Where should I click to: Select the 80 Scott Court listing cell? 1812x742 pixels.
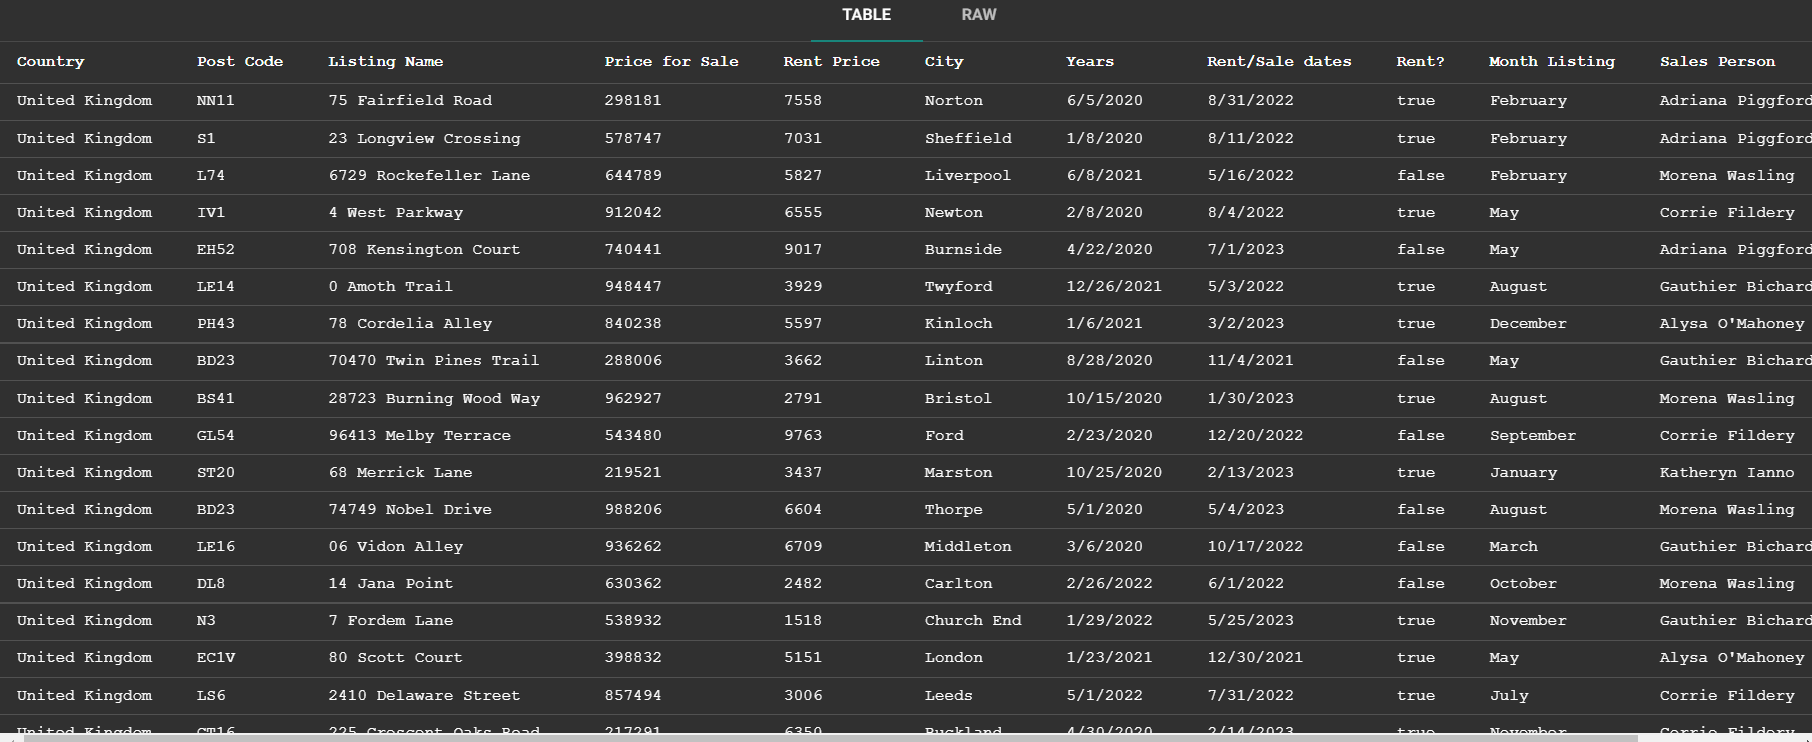click(395, 658)
